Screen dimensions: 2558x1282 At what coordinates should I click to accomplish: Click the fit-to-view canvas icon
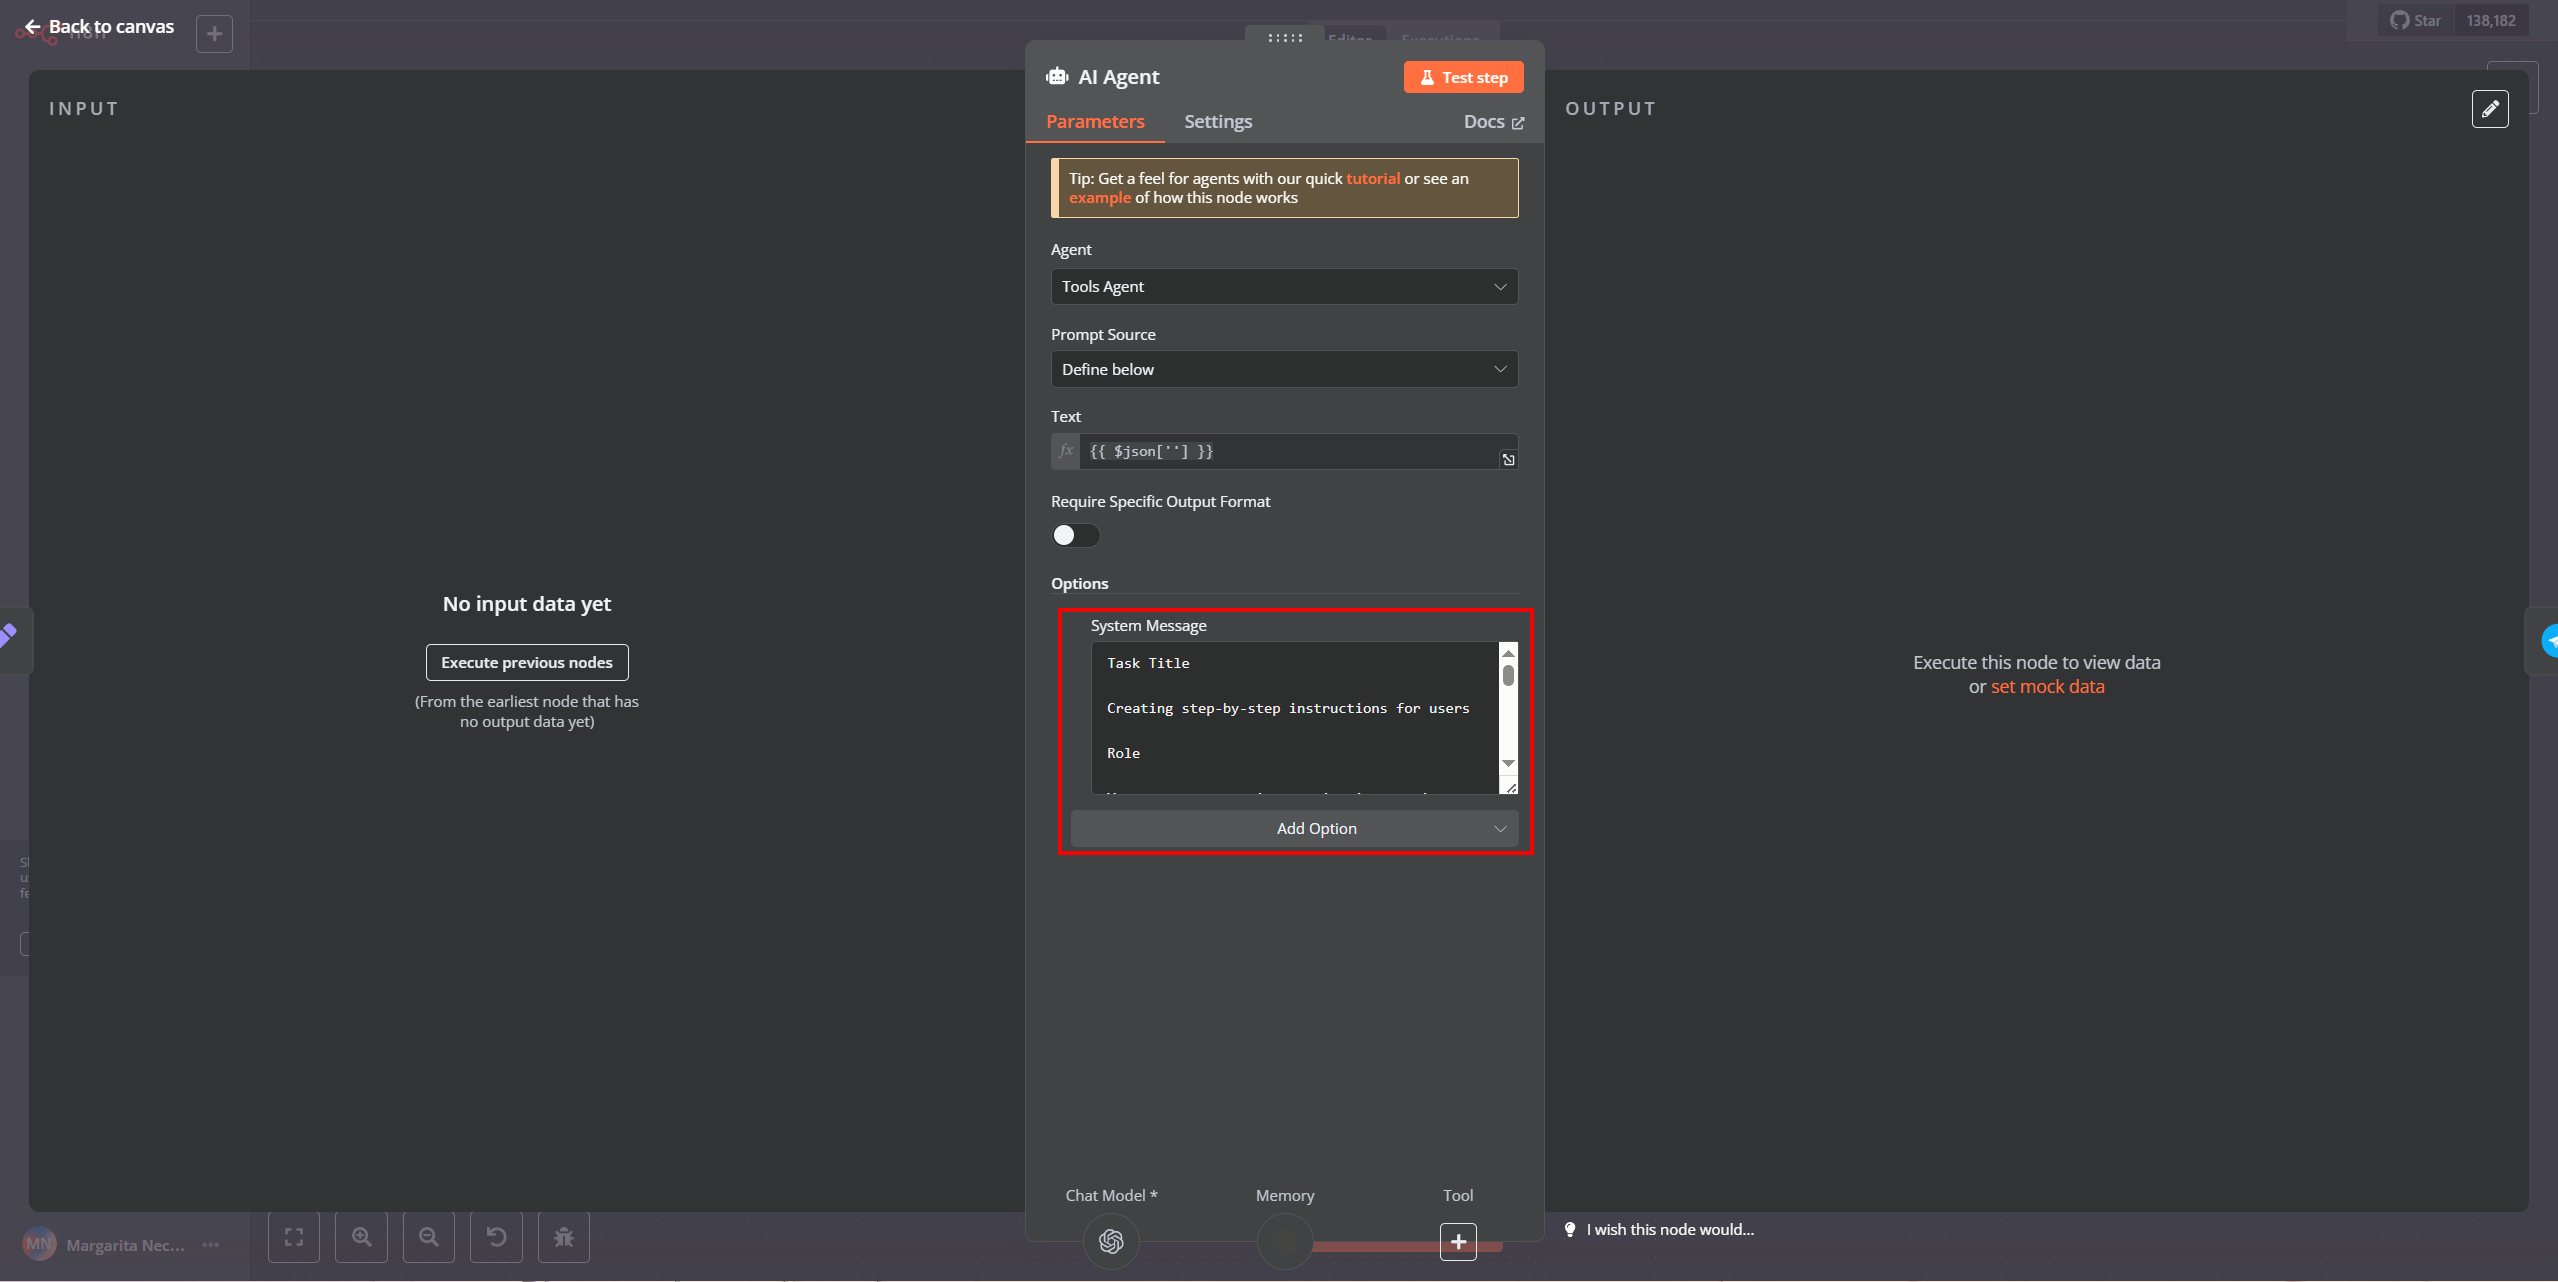(294, 1237)
